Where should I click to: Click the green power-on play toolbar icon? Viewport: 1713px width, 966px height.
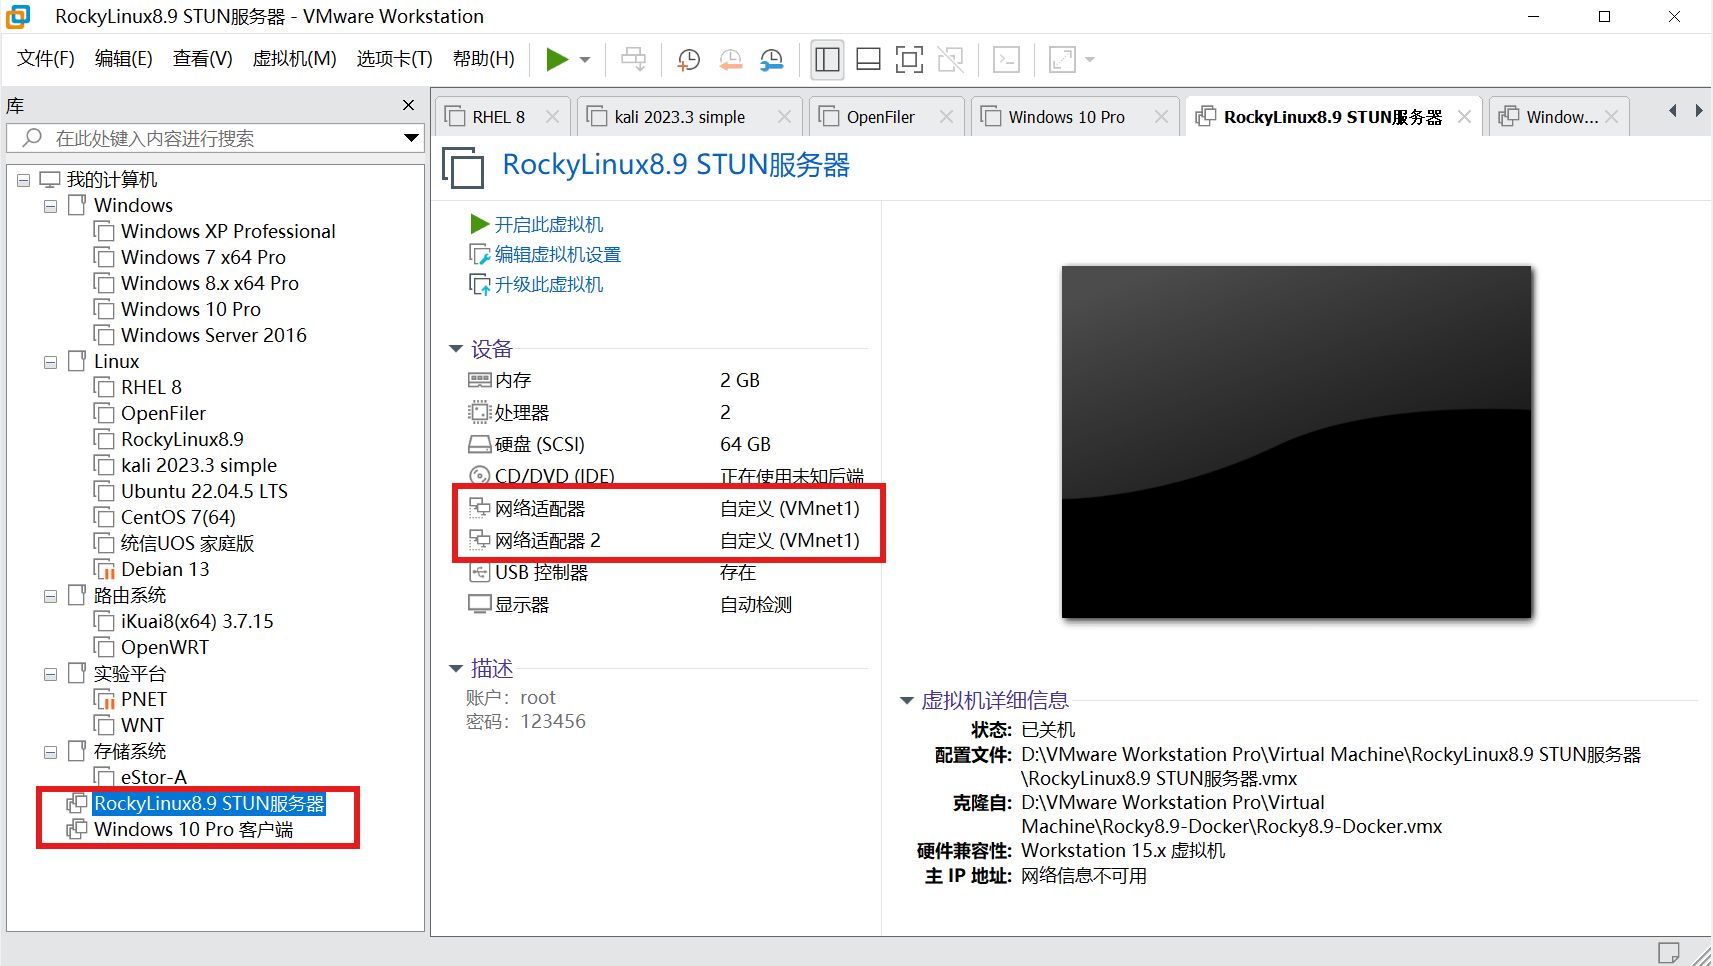557,60
